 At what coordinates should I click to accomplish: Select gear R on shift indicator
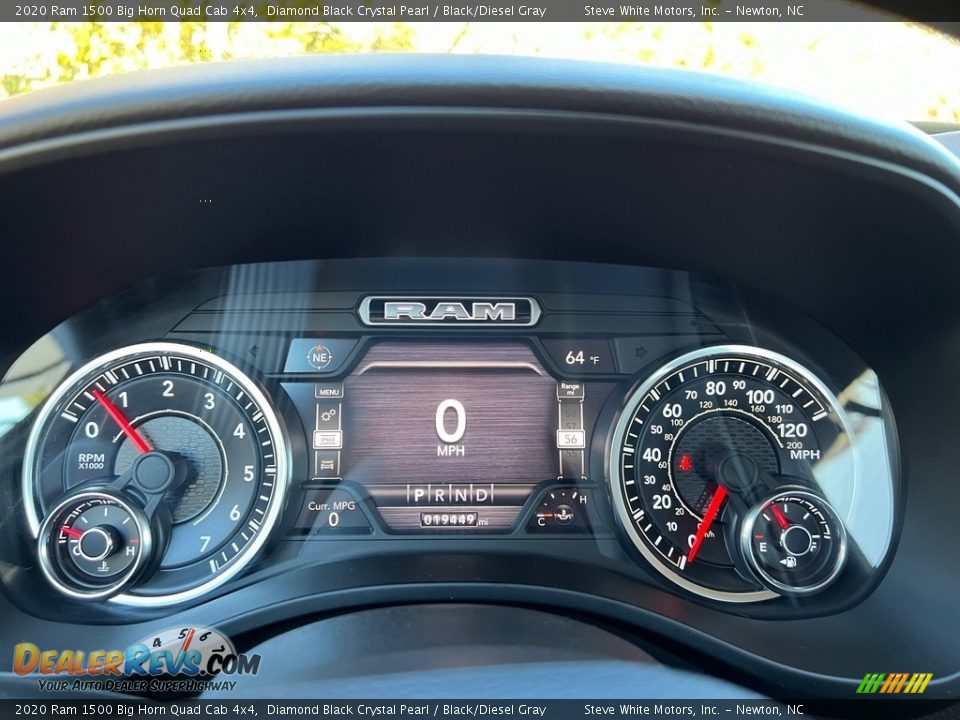(x=440, y=495)
